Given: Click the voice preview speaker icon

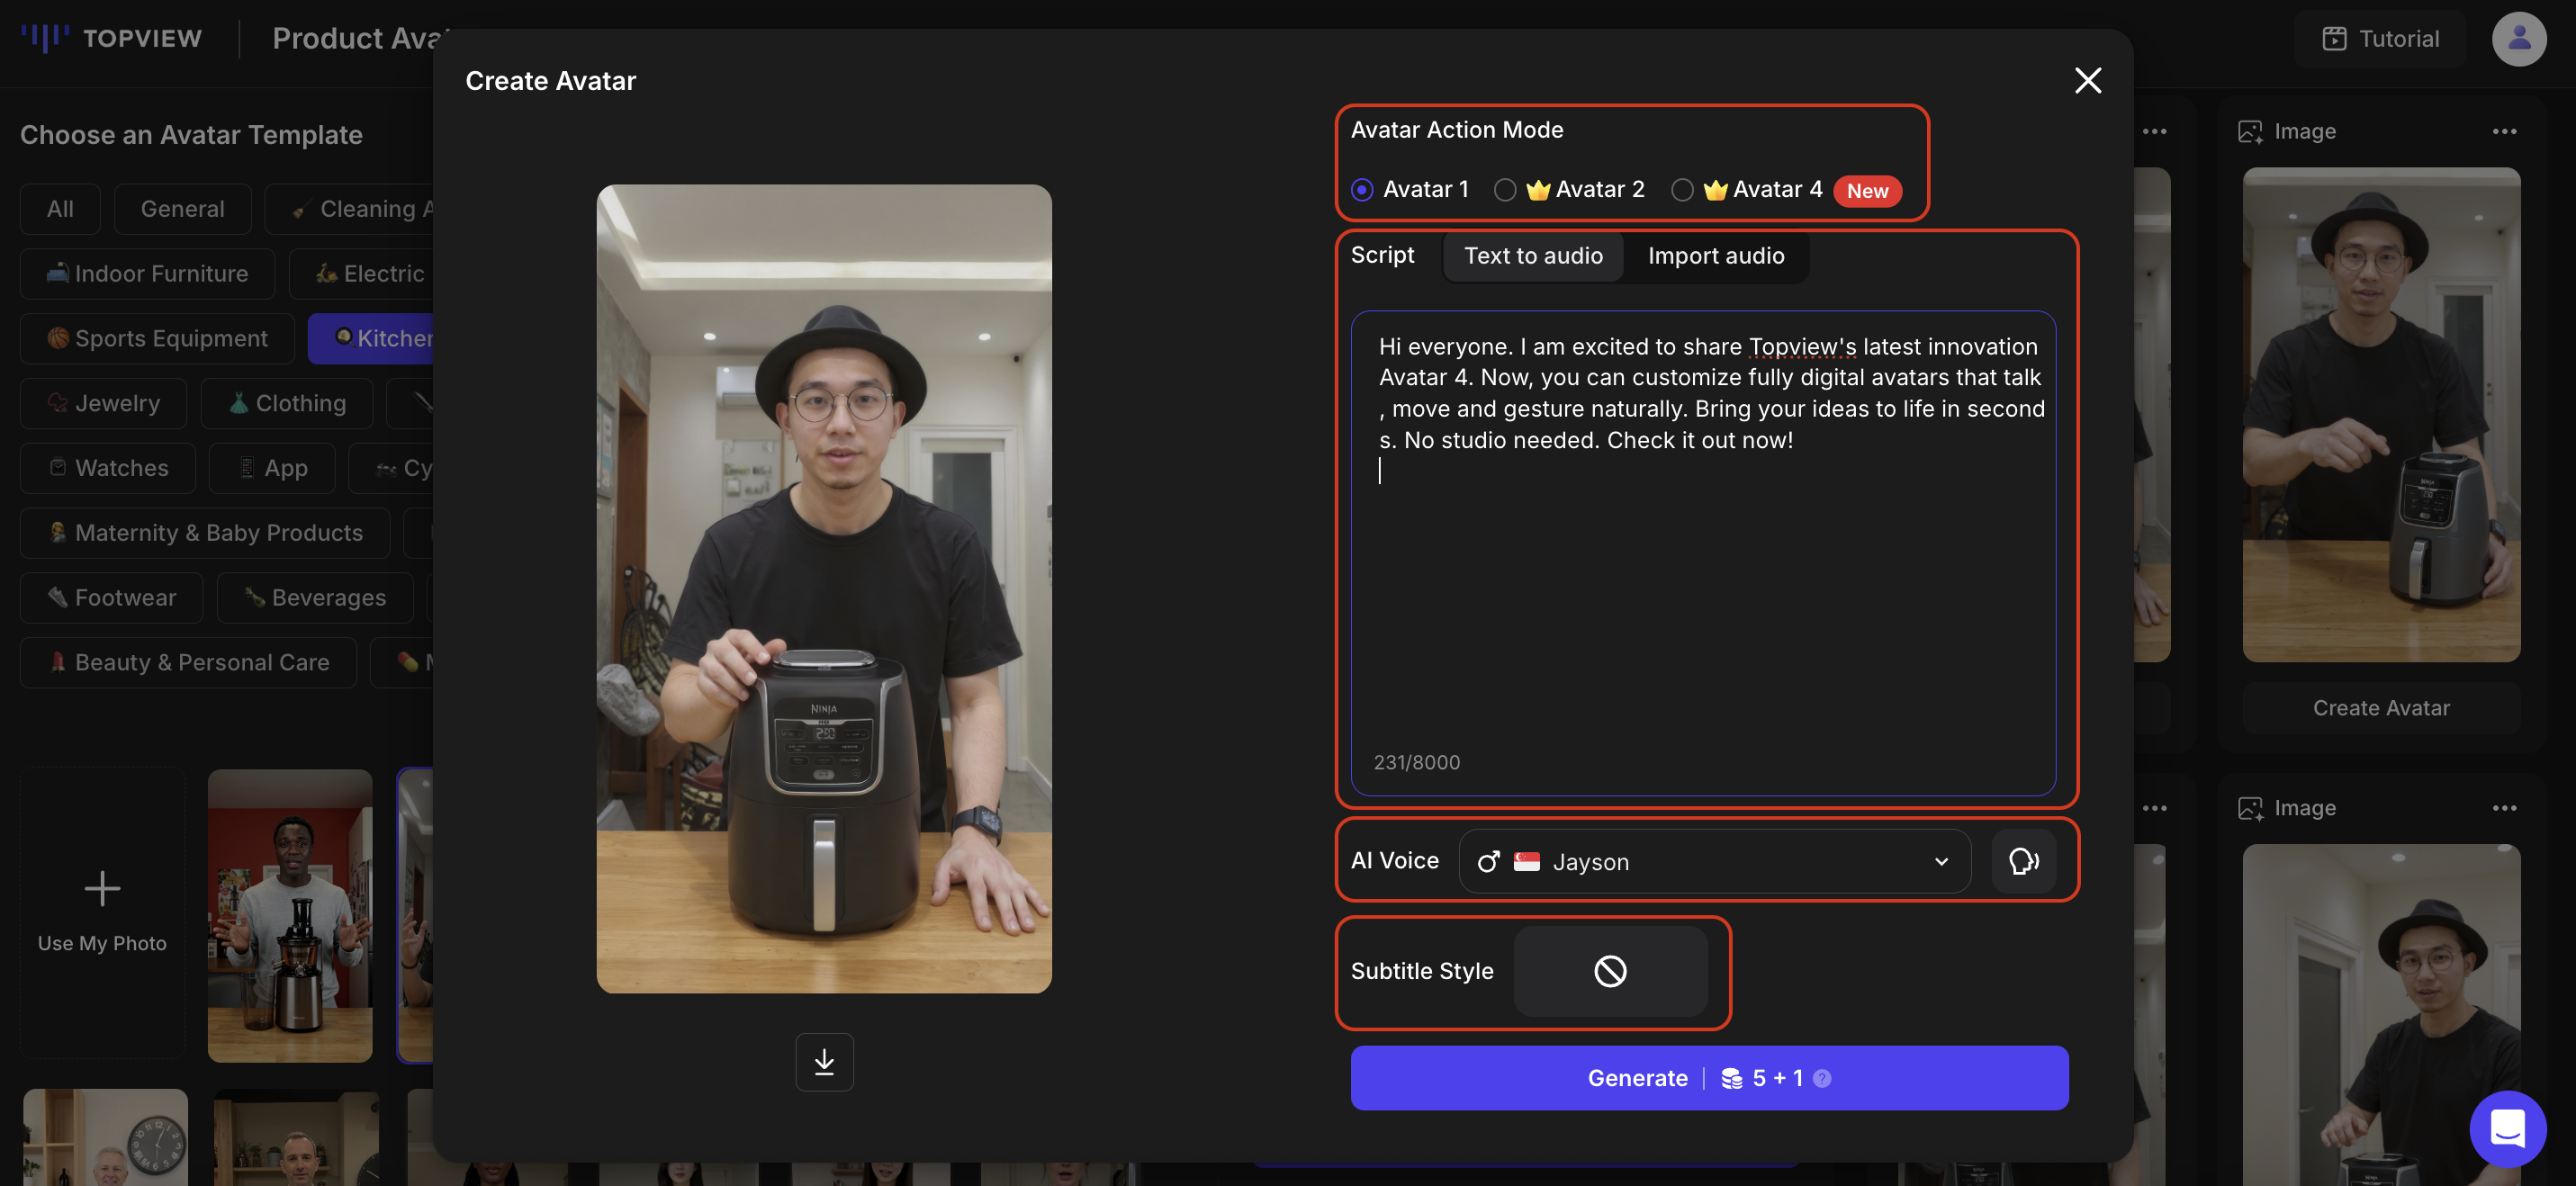Looking at the screenshot, I should (2023, 860).
